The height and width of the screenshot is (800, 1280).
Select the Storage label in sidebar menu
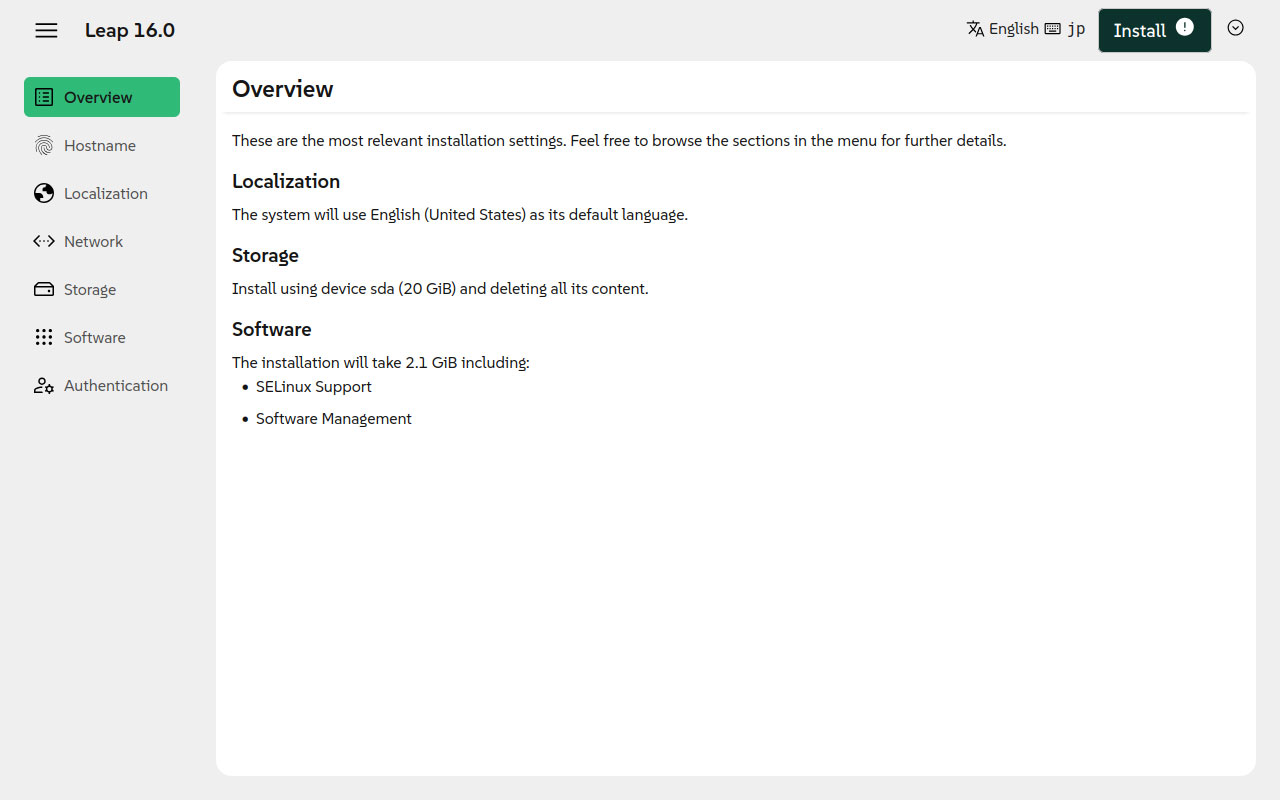pos(90,289)
